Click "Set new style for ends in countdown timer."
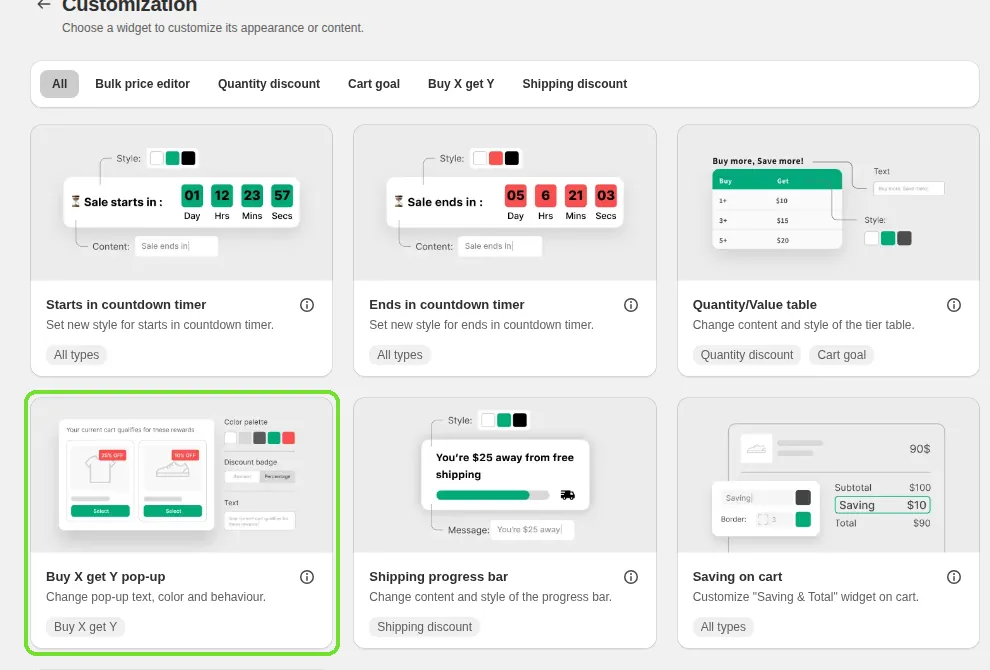 click(482, 325)
